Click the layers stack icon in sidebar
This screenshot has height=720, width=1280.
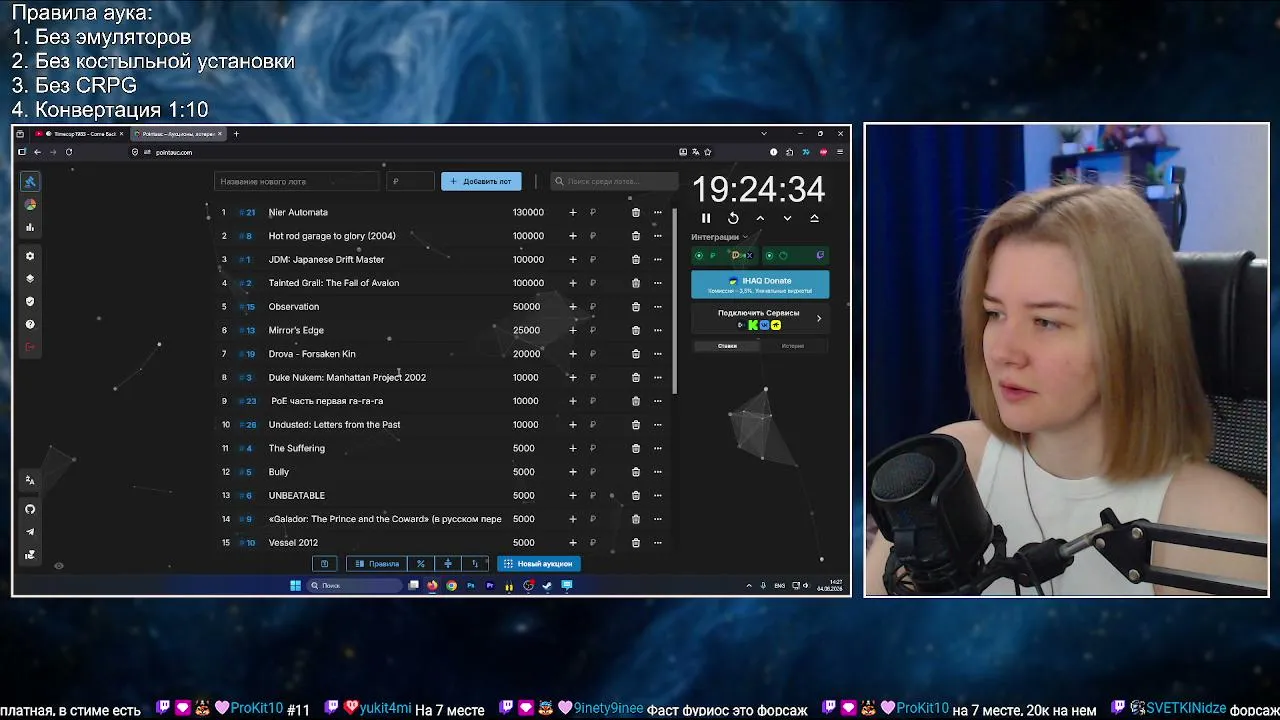[x=30, y=279]
